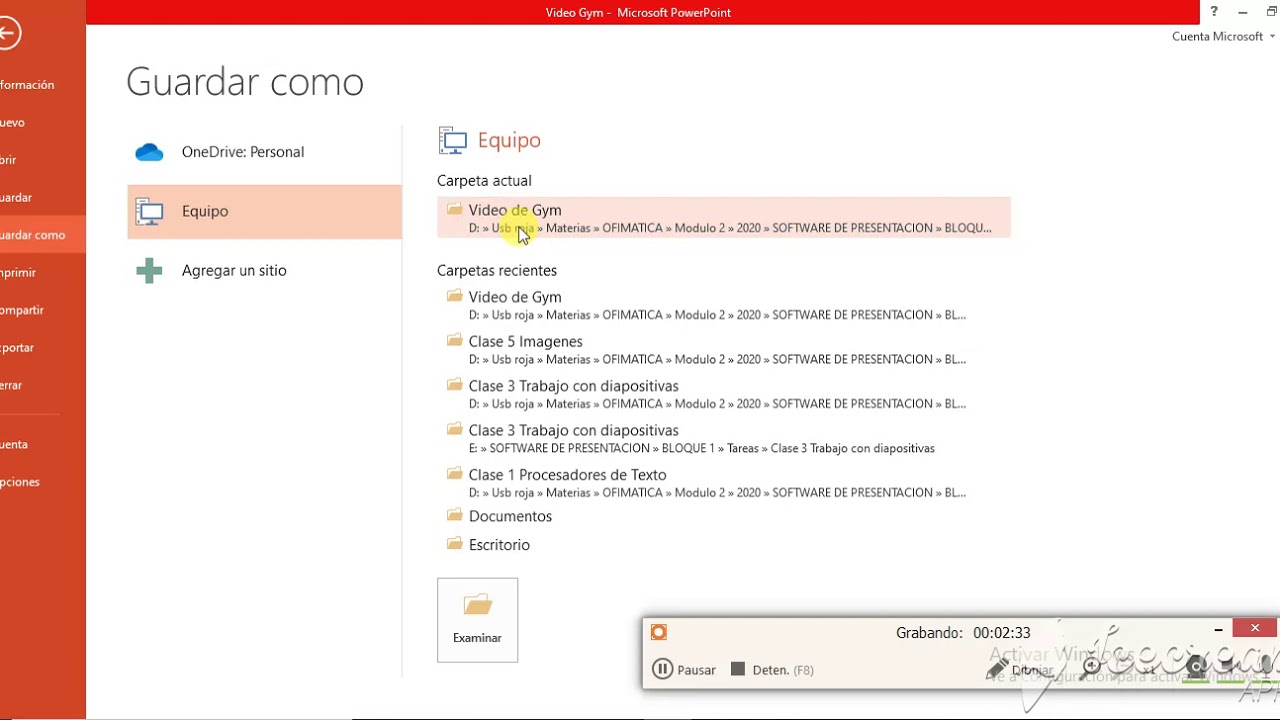Screen dimensions: 1280x720
Task: Click the PowerPoint help question mark
Action: coord(1214,12)
